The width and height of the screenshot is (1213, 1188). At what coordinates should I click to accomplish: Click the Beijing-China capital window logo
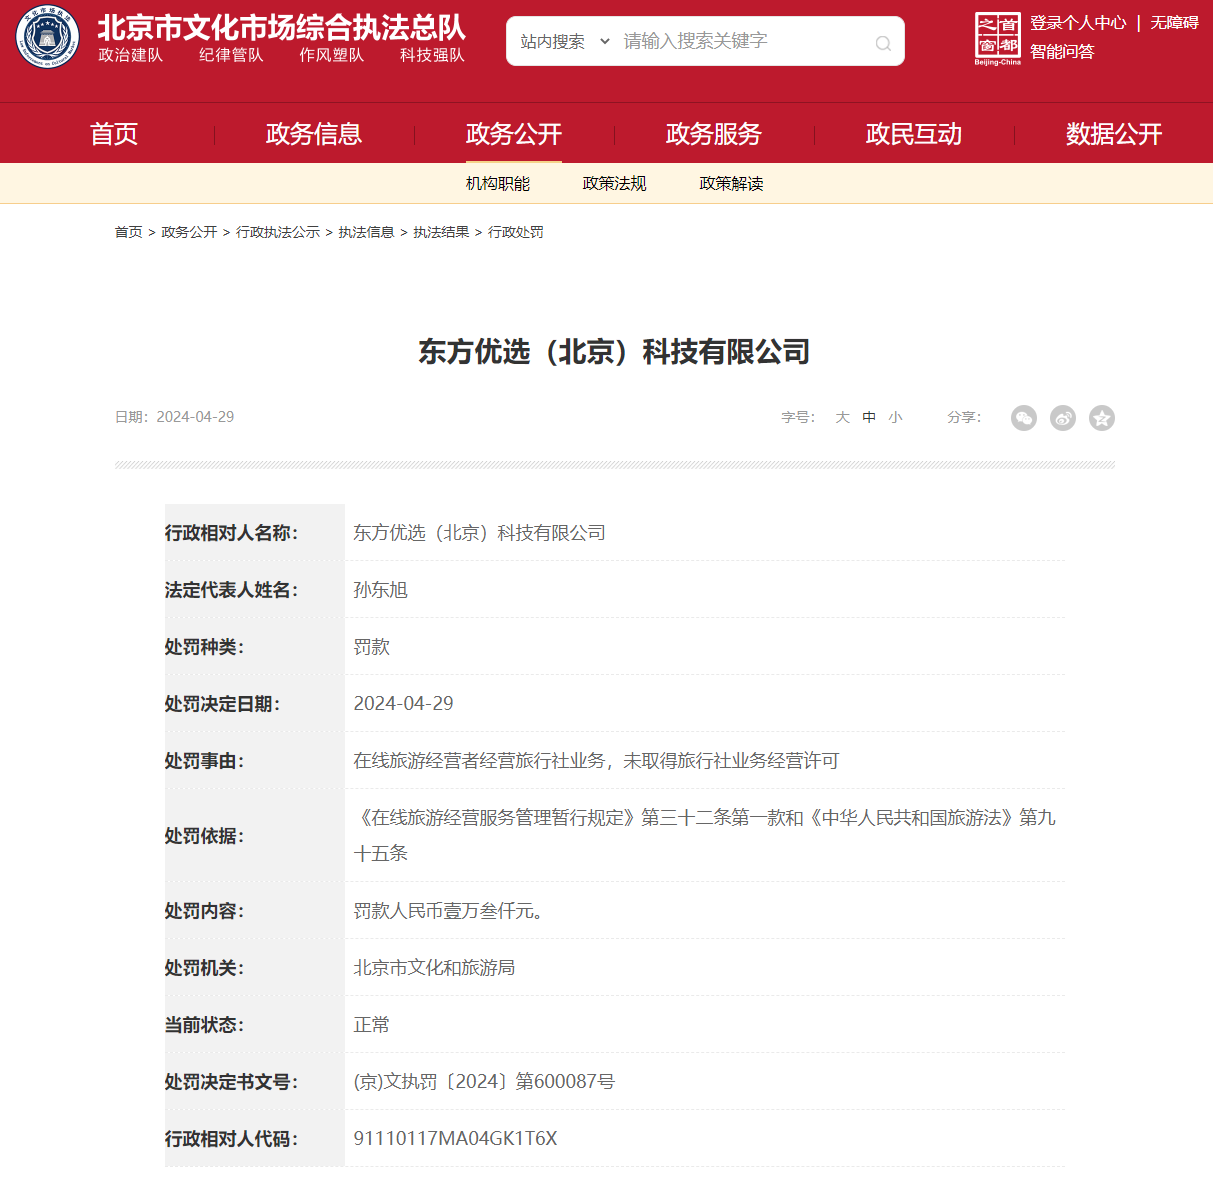(x=997, y=39)
